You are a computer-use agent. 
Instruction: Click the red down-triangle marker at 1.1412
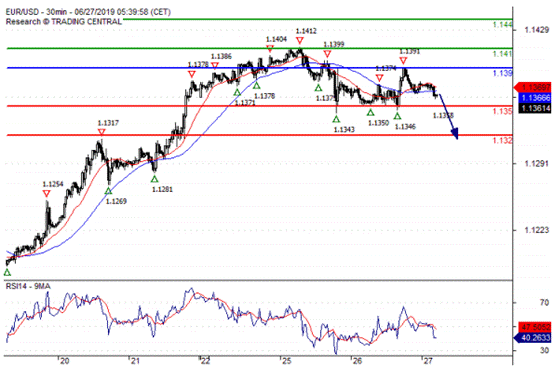pyautogui.click(x=300, y=41)
